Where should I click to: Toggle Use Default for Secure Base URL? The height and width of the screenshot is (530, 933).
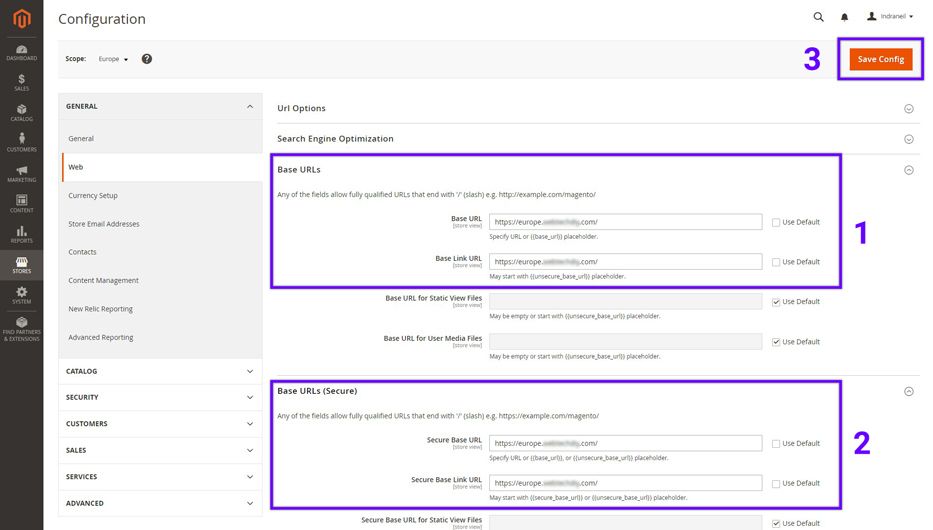(776, 444)
